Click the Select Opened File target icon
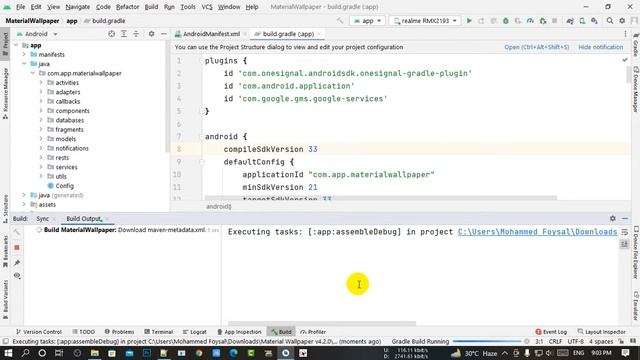 pos(111,34)
